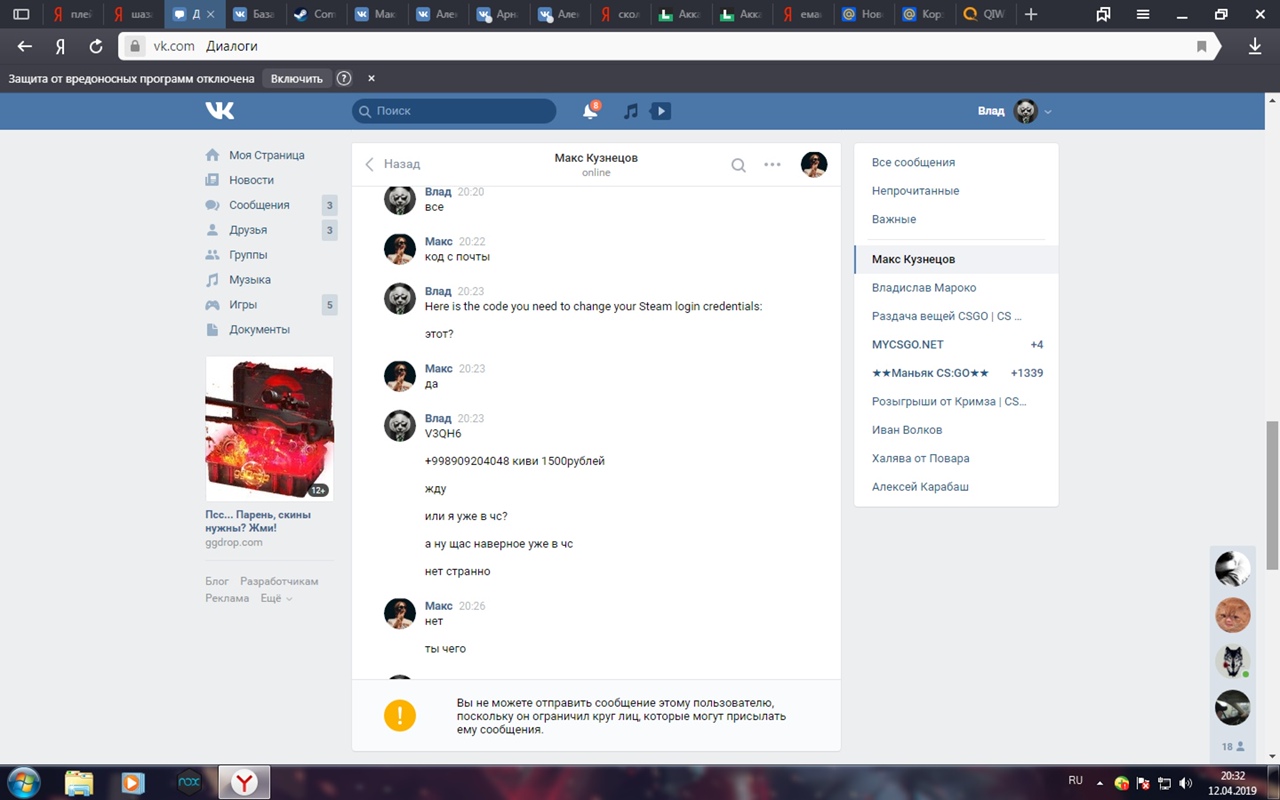Click the browser page reload icon

96,46
